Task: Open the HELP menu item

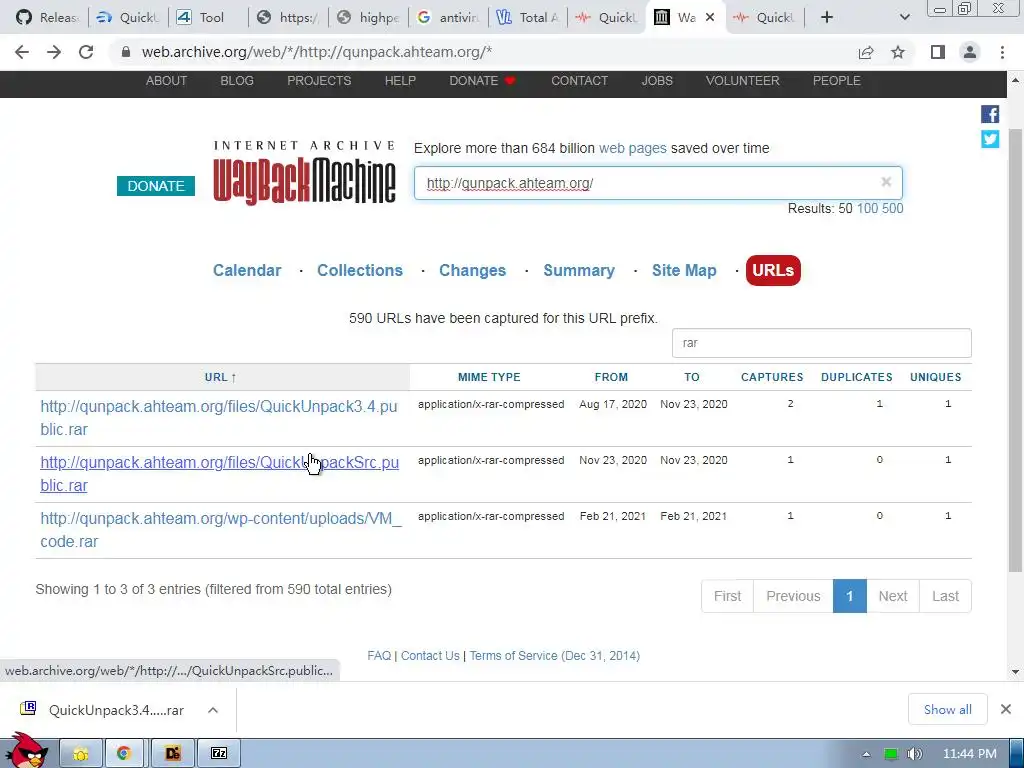Action: 400,81
